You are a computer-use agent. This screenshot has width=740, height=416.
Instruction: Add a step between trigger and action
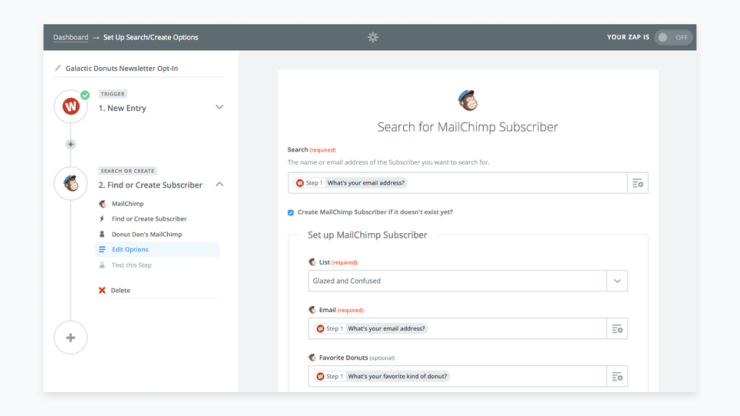coord(71,144)
